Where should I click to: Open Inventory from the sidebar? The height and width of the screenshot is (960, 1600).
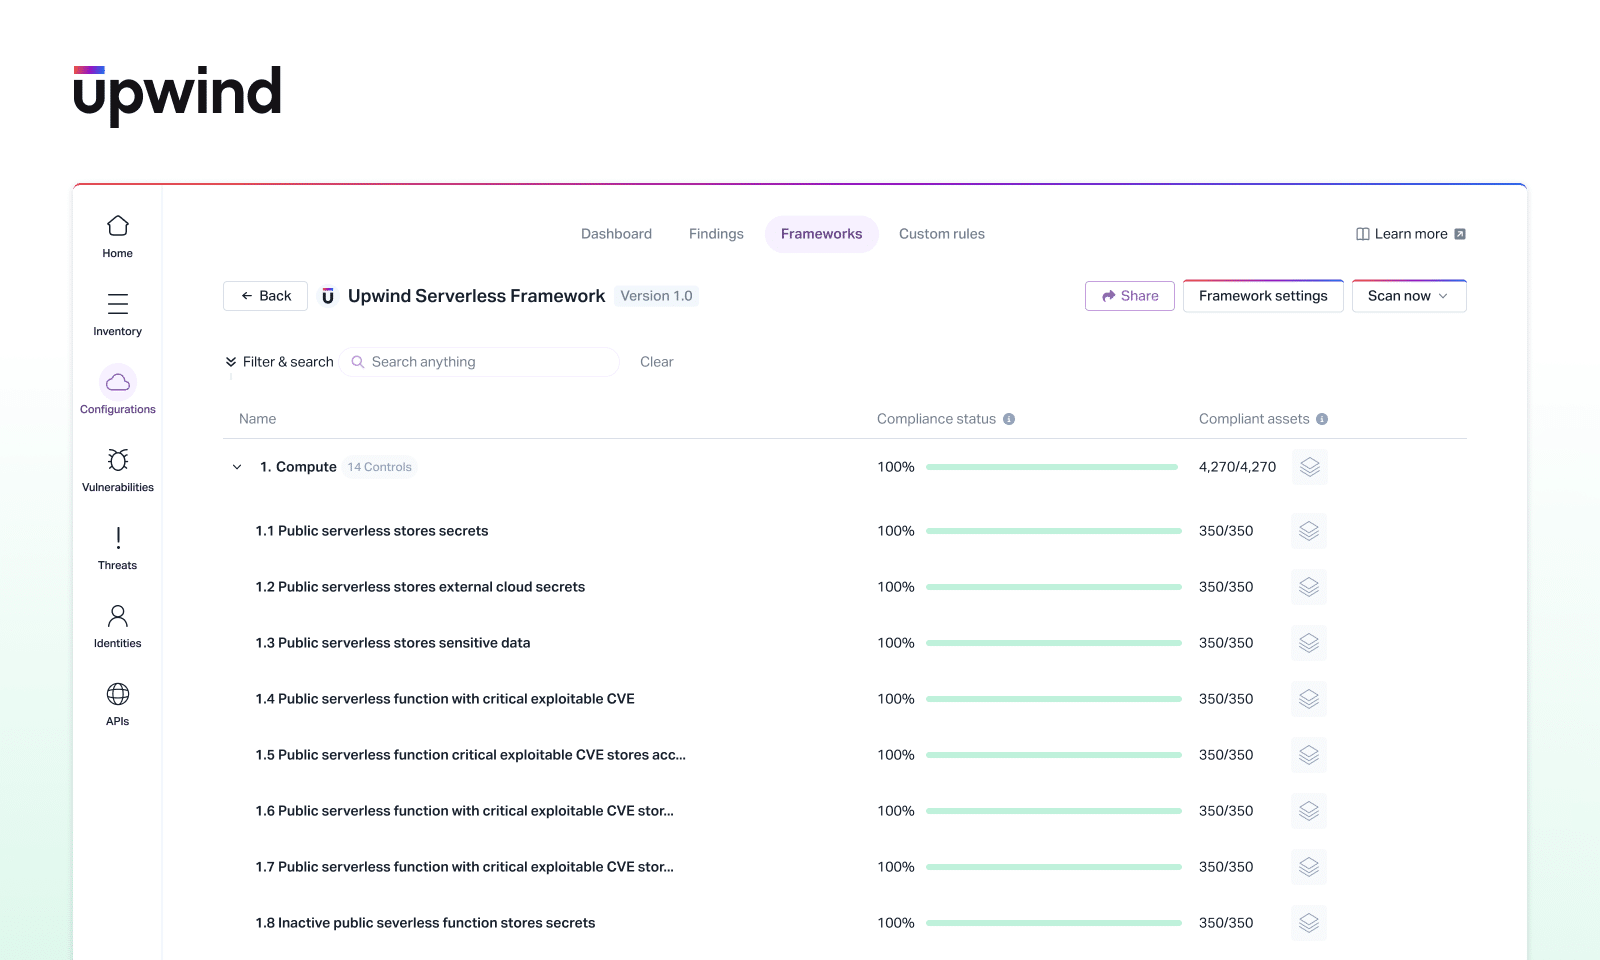coord(118,305)
